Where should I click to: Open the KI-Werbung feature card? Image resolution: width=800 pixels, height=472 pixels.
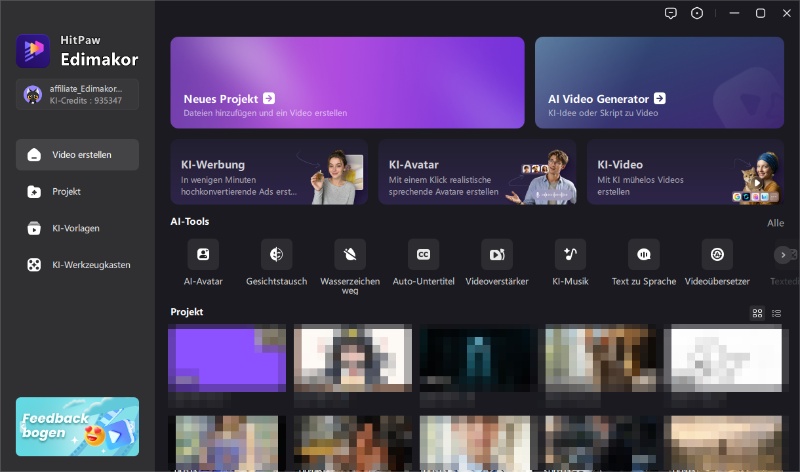click(269, 172)
